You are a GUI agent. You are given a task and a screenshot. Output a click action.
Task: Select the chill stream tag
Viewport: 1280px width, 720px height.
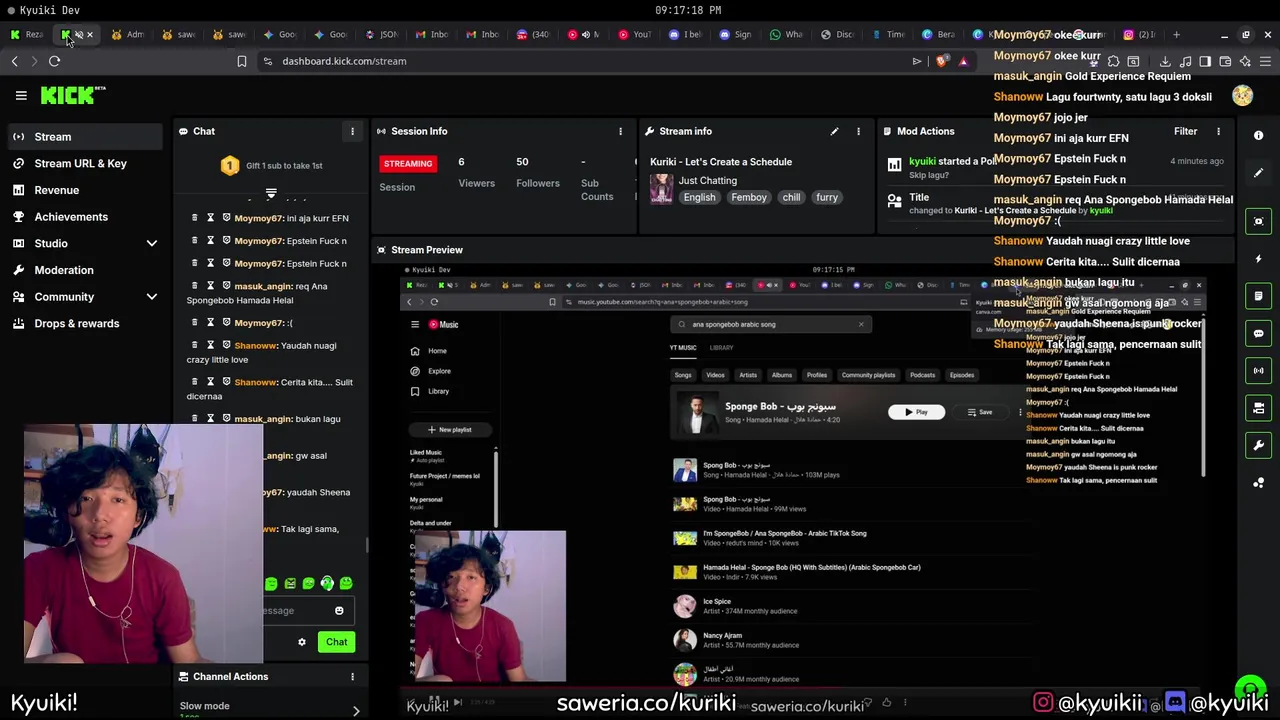pyautogui.click(x=791, y=198)
